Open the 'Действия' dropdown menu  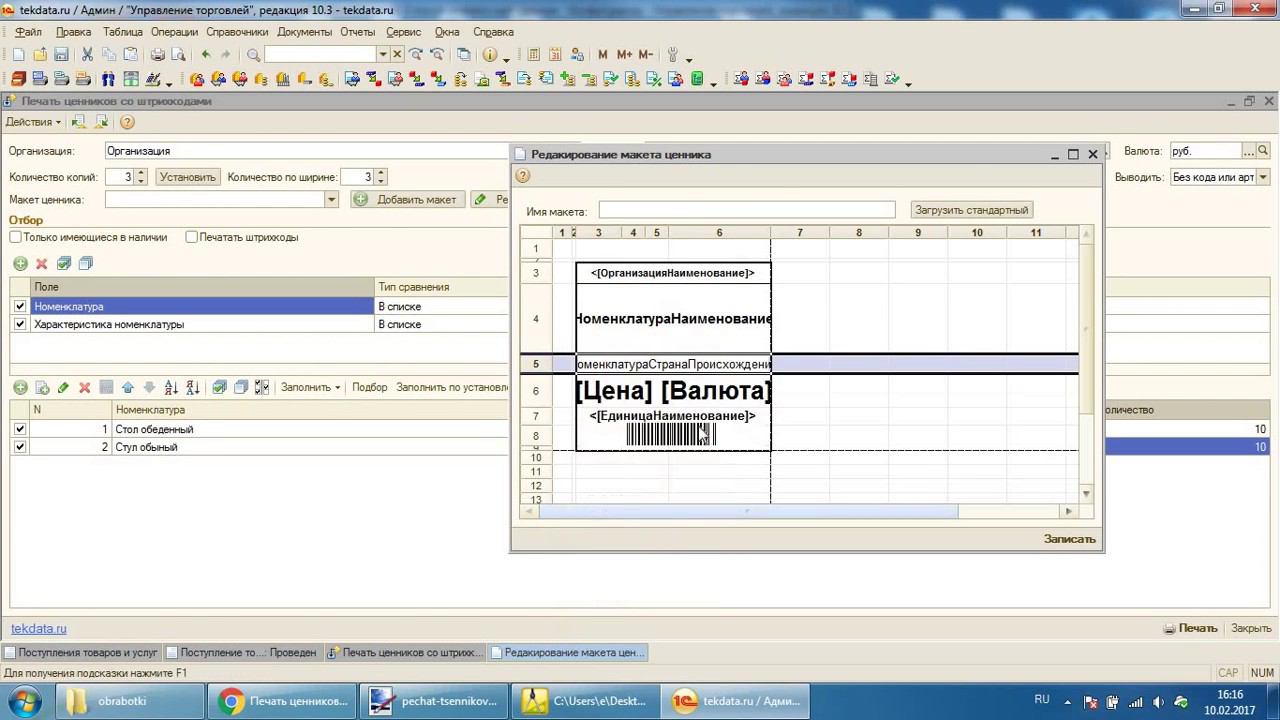pyautogui.click(x=33, y=122)
